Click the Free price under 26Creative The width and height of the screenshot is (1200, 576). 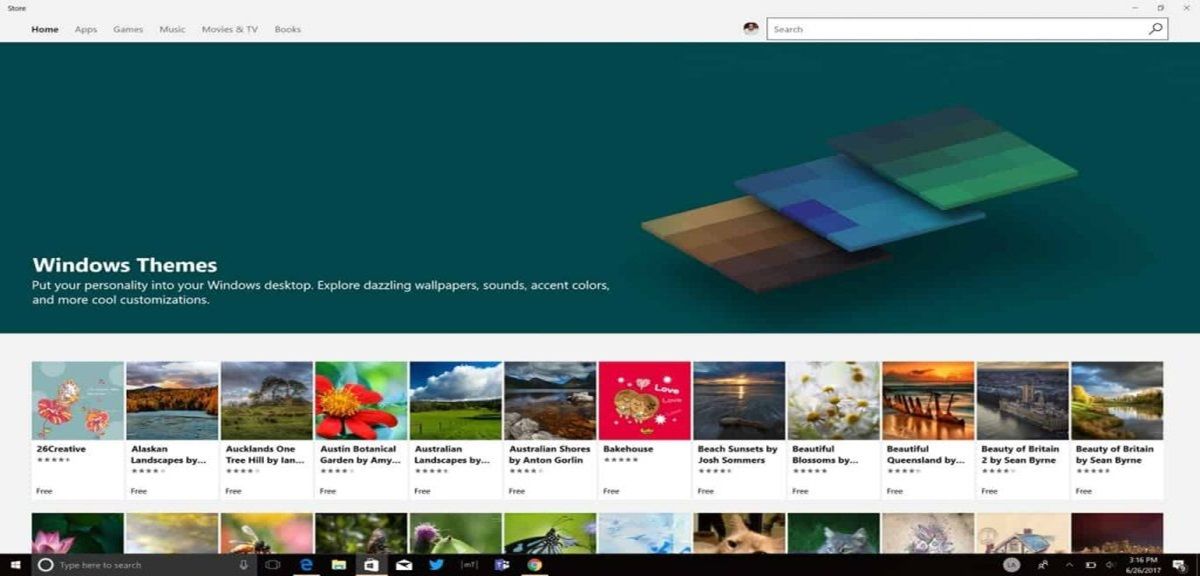44,491
